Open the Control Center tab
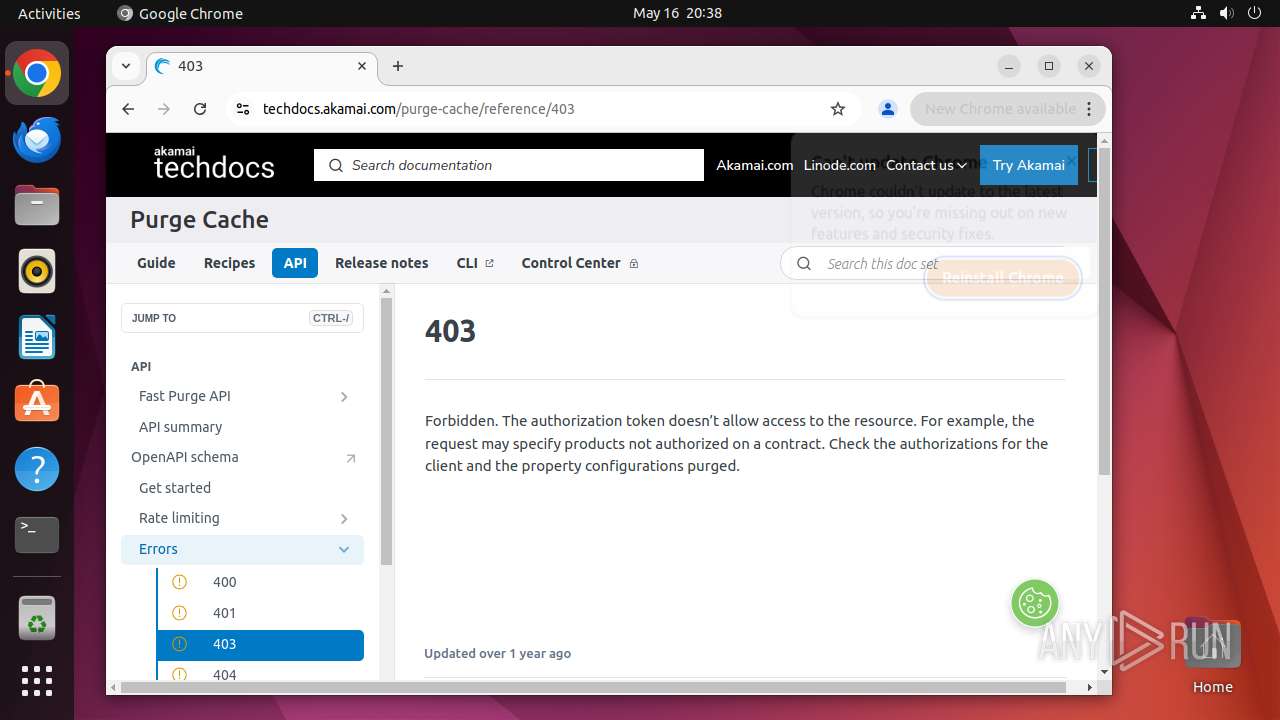Image resolution: width=1280 pixels, height=720 pixels. [580, 263]
